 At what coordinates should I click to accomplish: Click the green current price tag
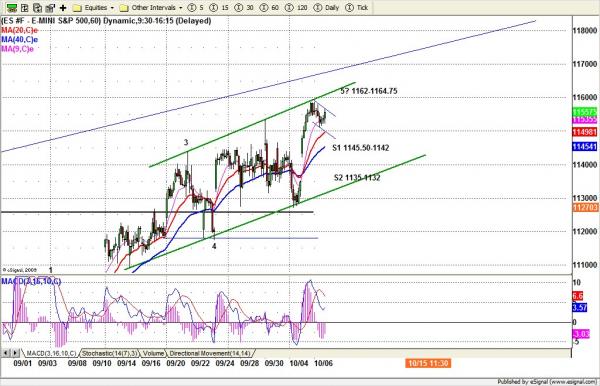tap(585, 112)
